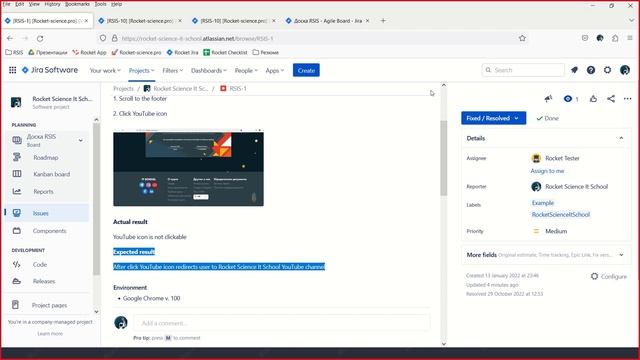The height and width of the screenshot is (360, 640).
Task: Open the Rocket Checklist bookmark
Action: click(225, 52)
